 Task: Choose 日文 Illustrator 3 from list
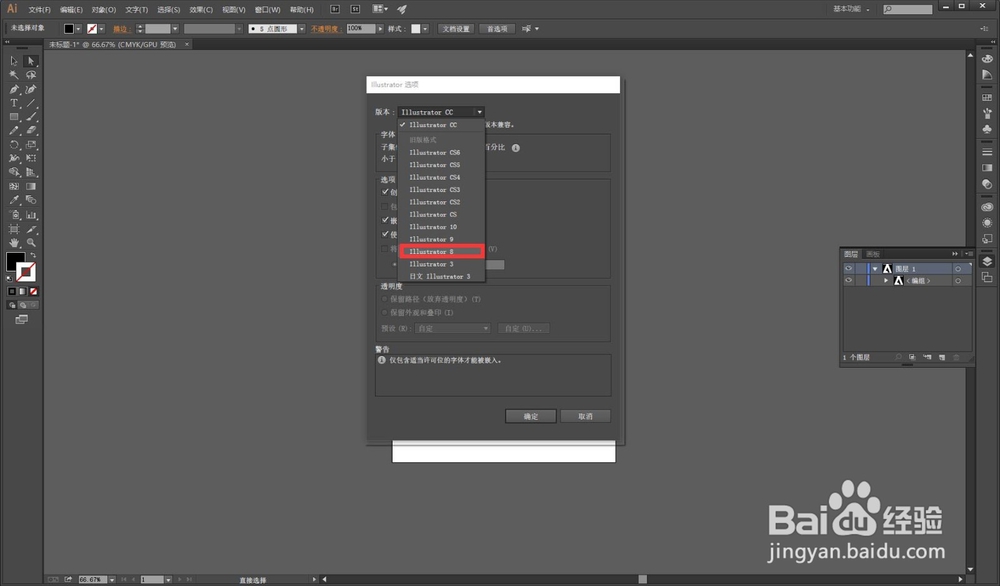click(441, 277)
